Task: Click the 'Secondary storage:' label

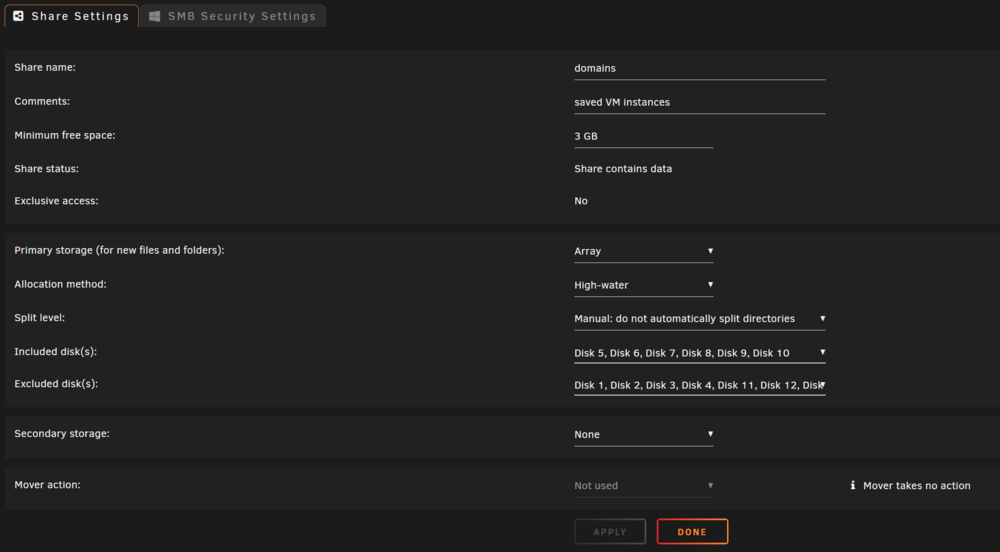Action: [62, 433]
